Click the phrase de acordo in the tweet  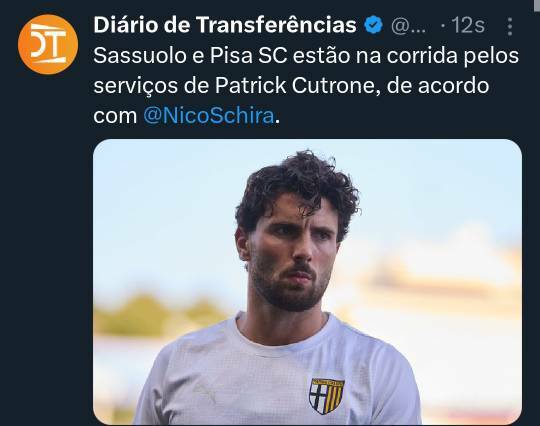coord(438,85)
